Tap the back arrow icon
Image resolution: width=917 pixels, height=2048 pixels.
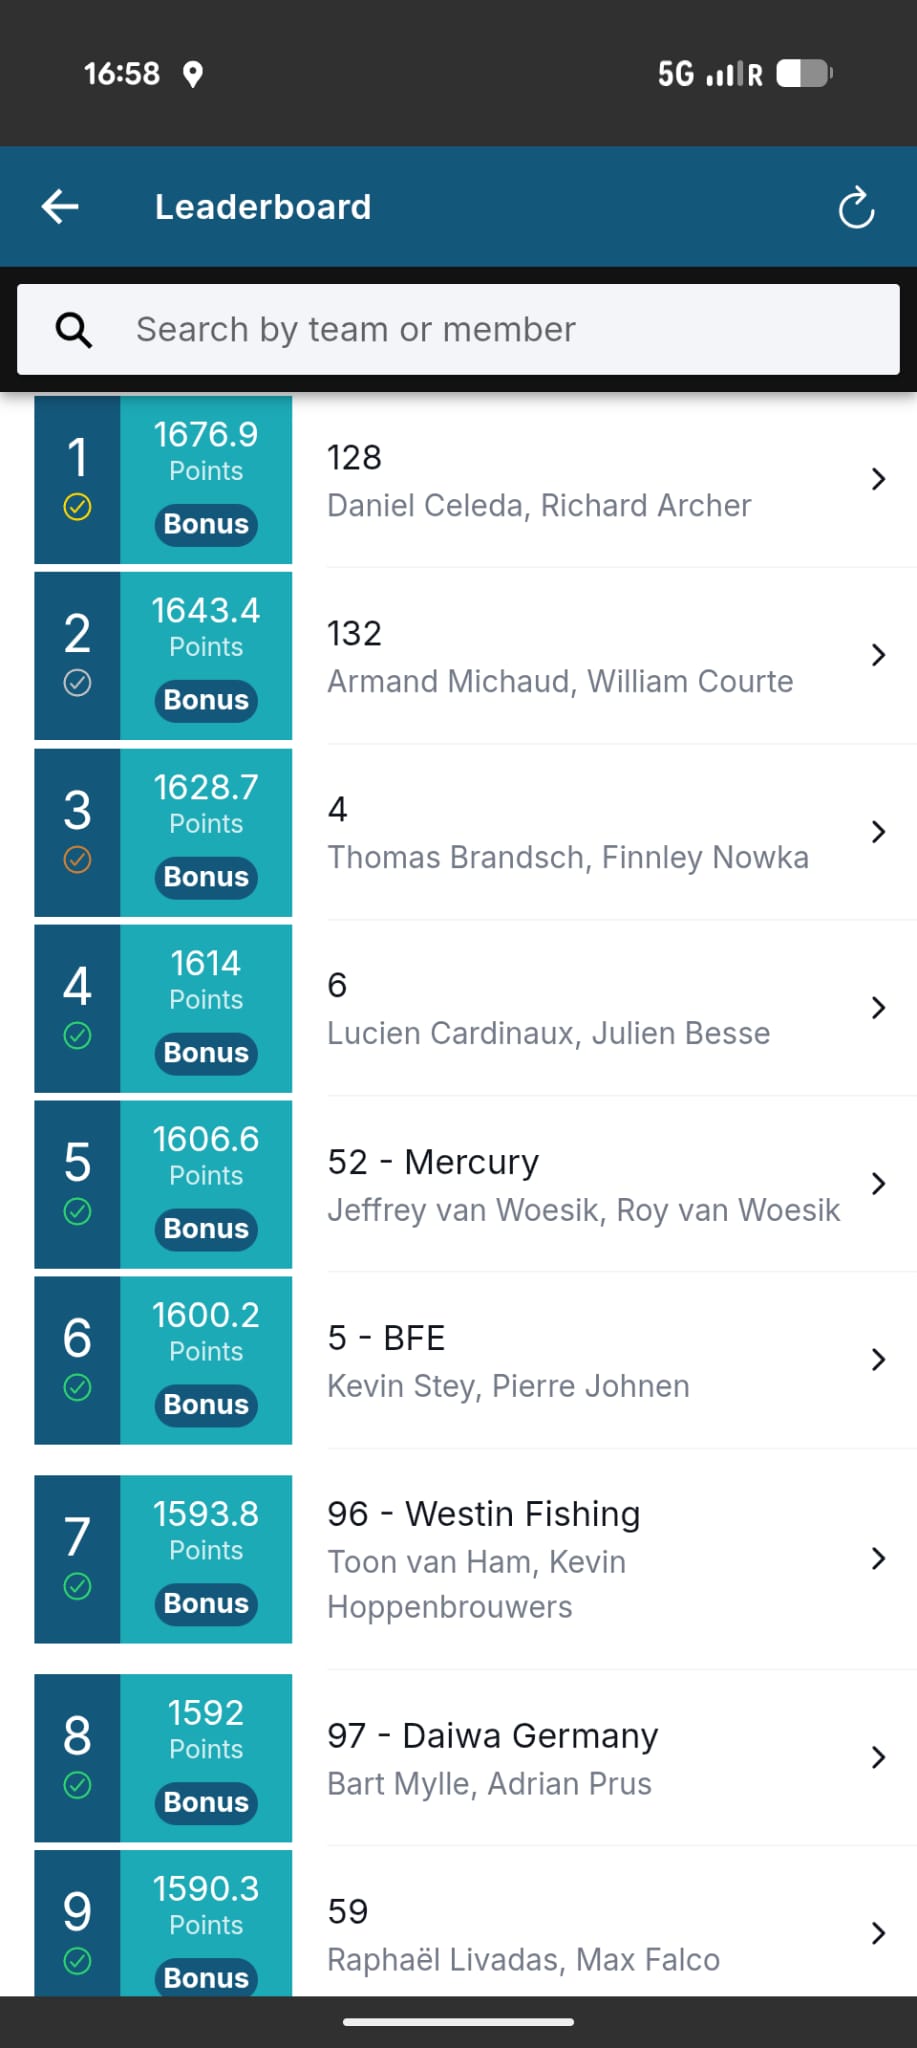point(60,207)
